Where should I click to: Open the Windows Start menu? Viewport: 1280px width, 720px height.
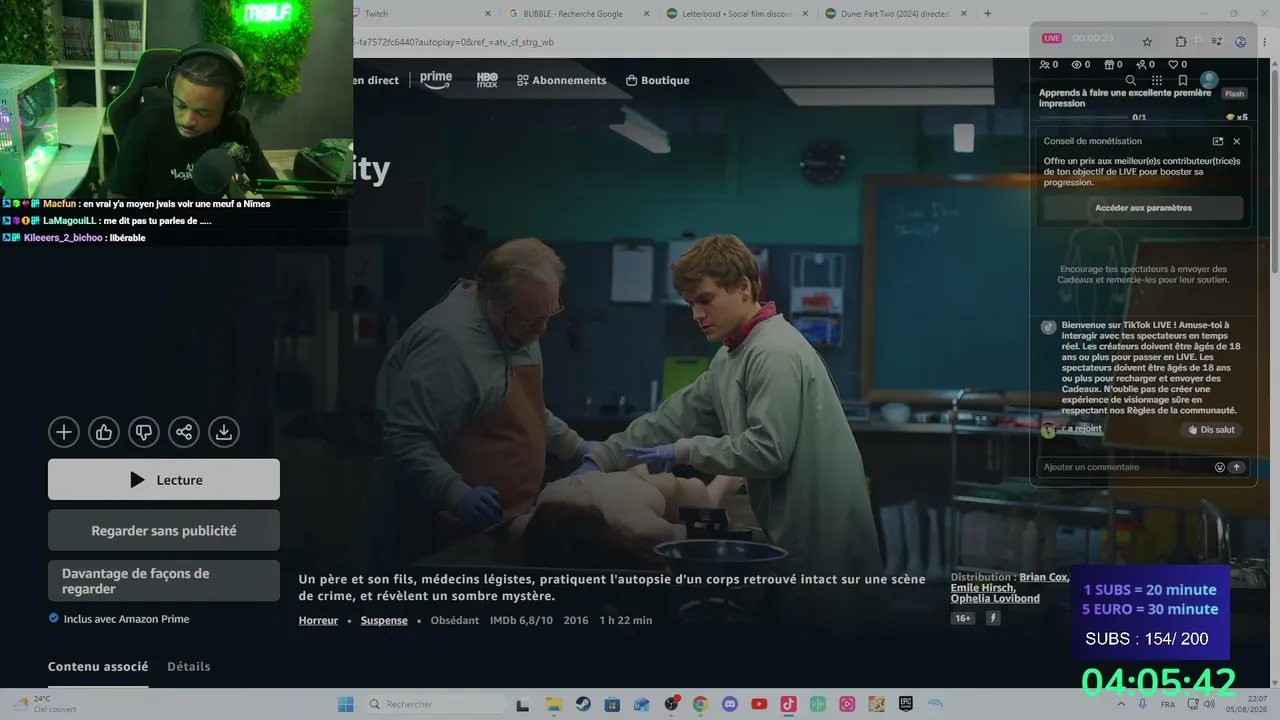pyautogui.click(x=346, y=704)
